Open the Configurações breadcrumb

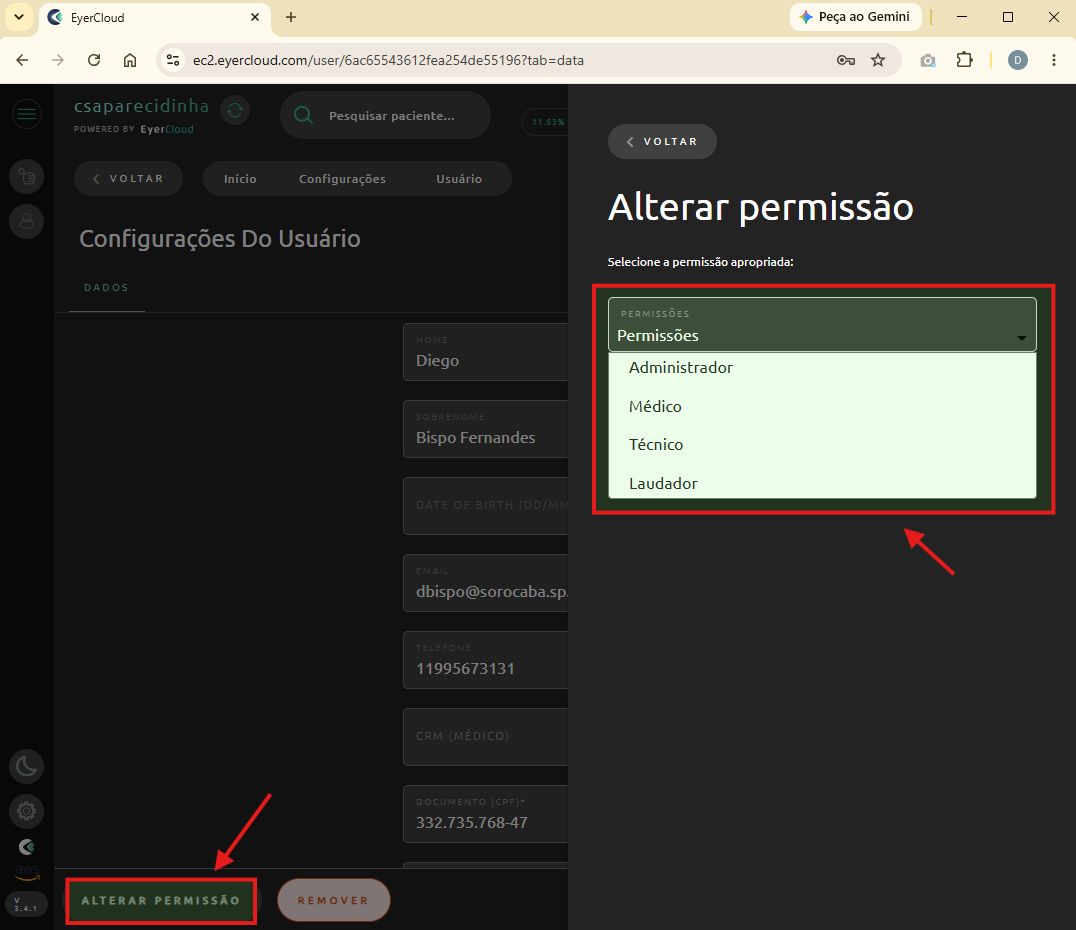[x=342, y=179]
